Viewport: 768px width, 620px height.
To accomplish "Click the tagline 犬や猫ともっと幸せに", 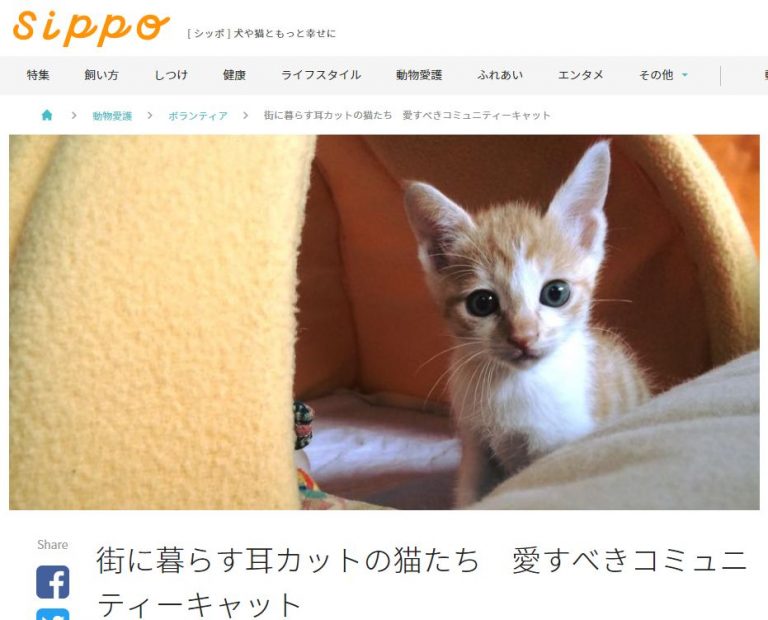I will pyautogui.click(x=285, y=33).
